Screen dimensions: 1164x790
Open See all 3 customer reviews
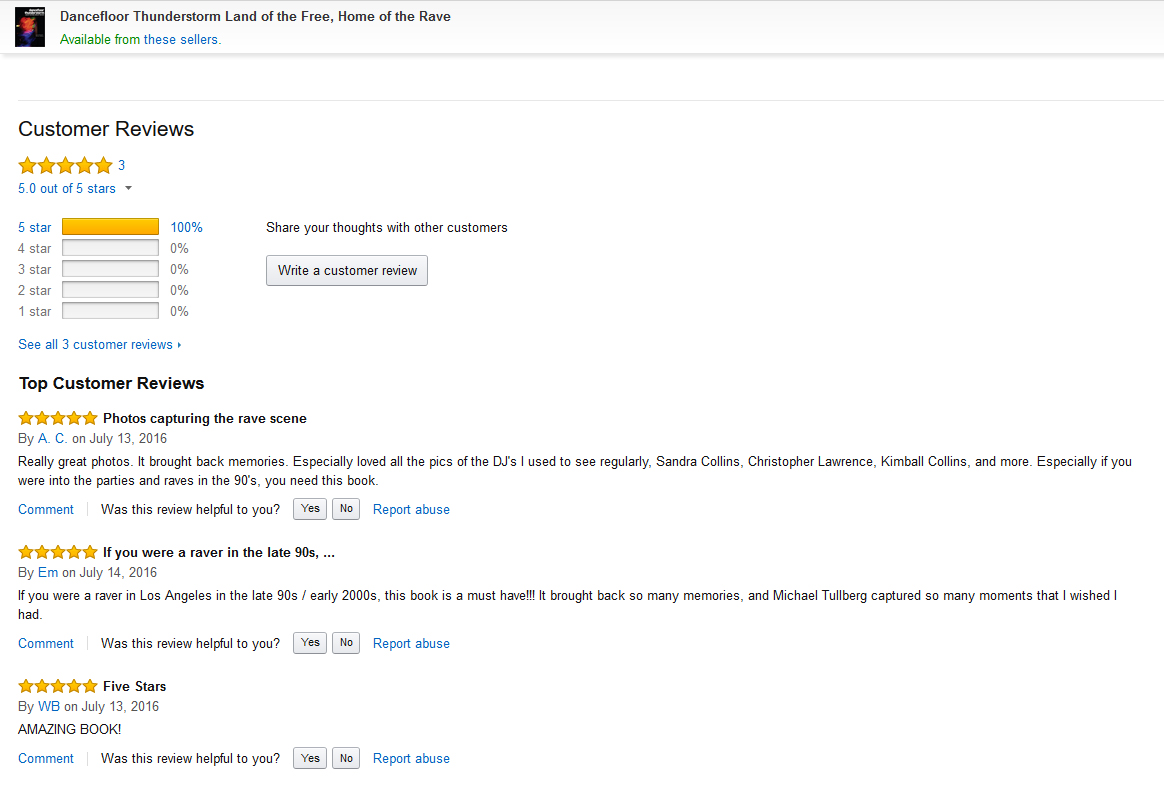[99, 345]
